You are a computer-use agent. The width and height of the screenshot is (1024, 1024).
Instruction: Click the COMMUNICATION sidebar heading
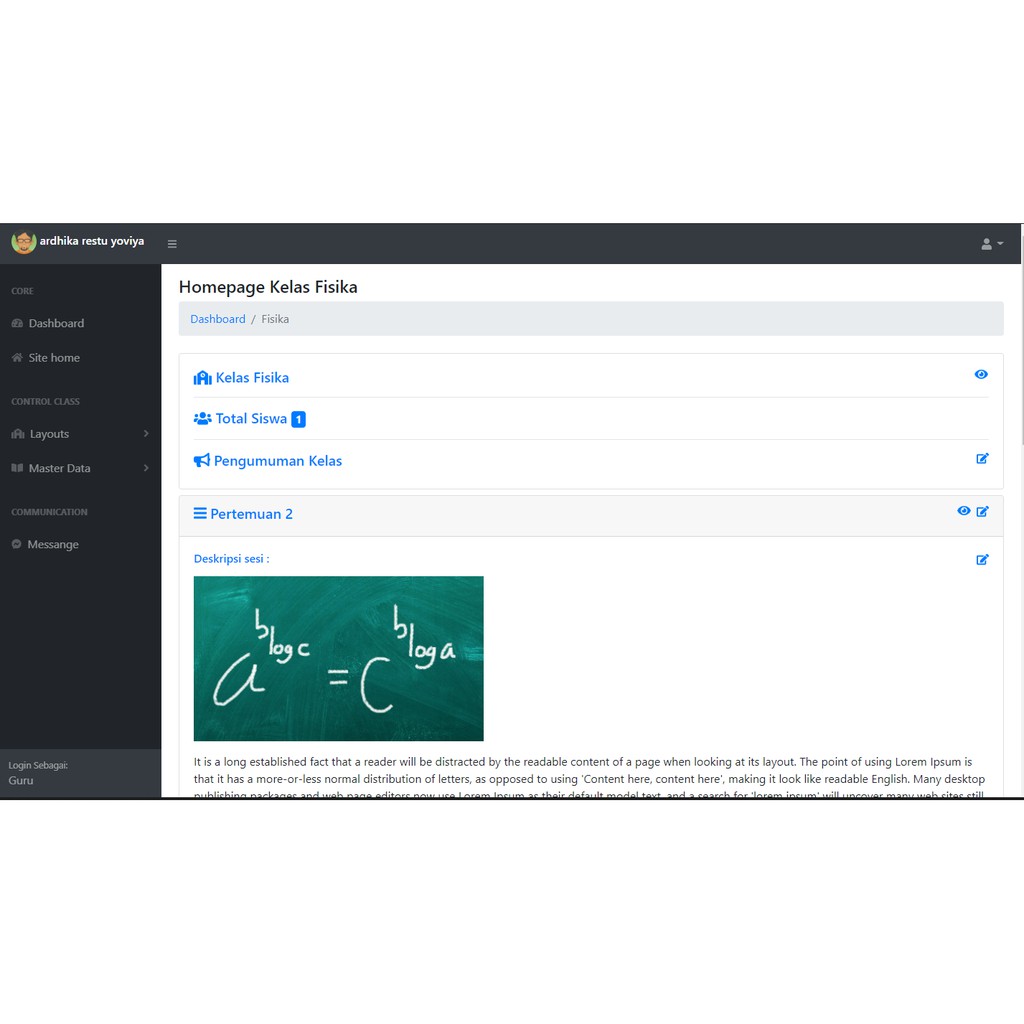tap(49, 512)
